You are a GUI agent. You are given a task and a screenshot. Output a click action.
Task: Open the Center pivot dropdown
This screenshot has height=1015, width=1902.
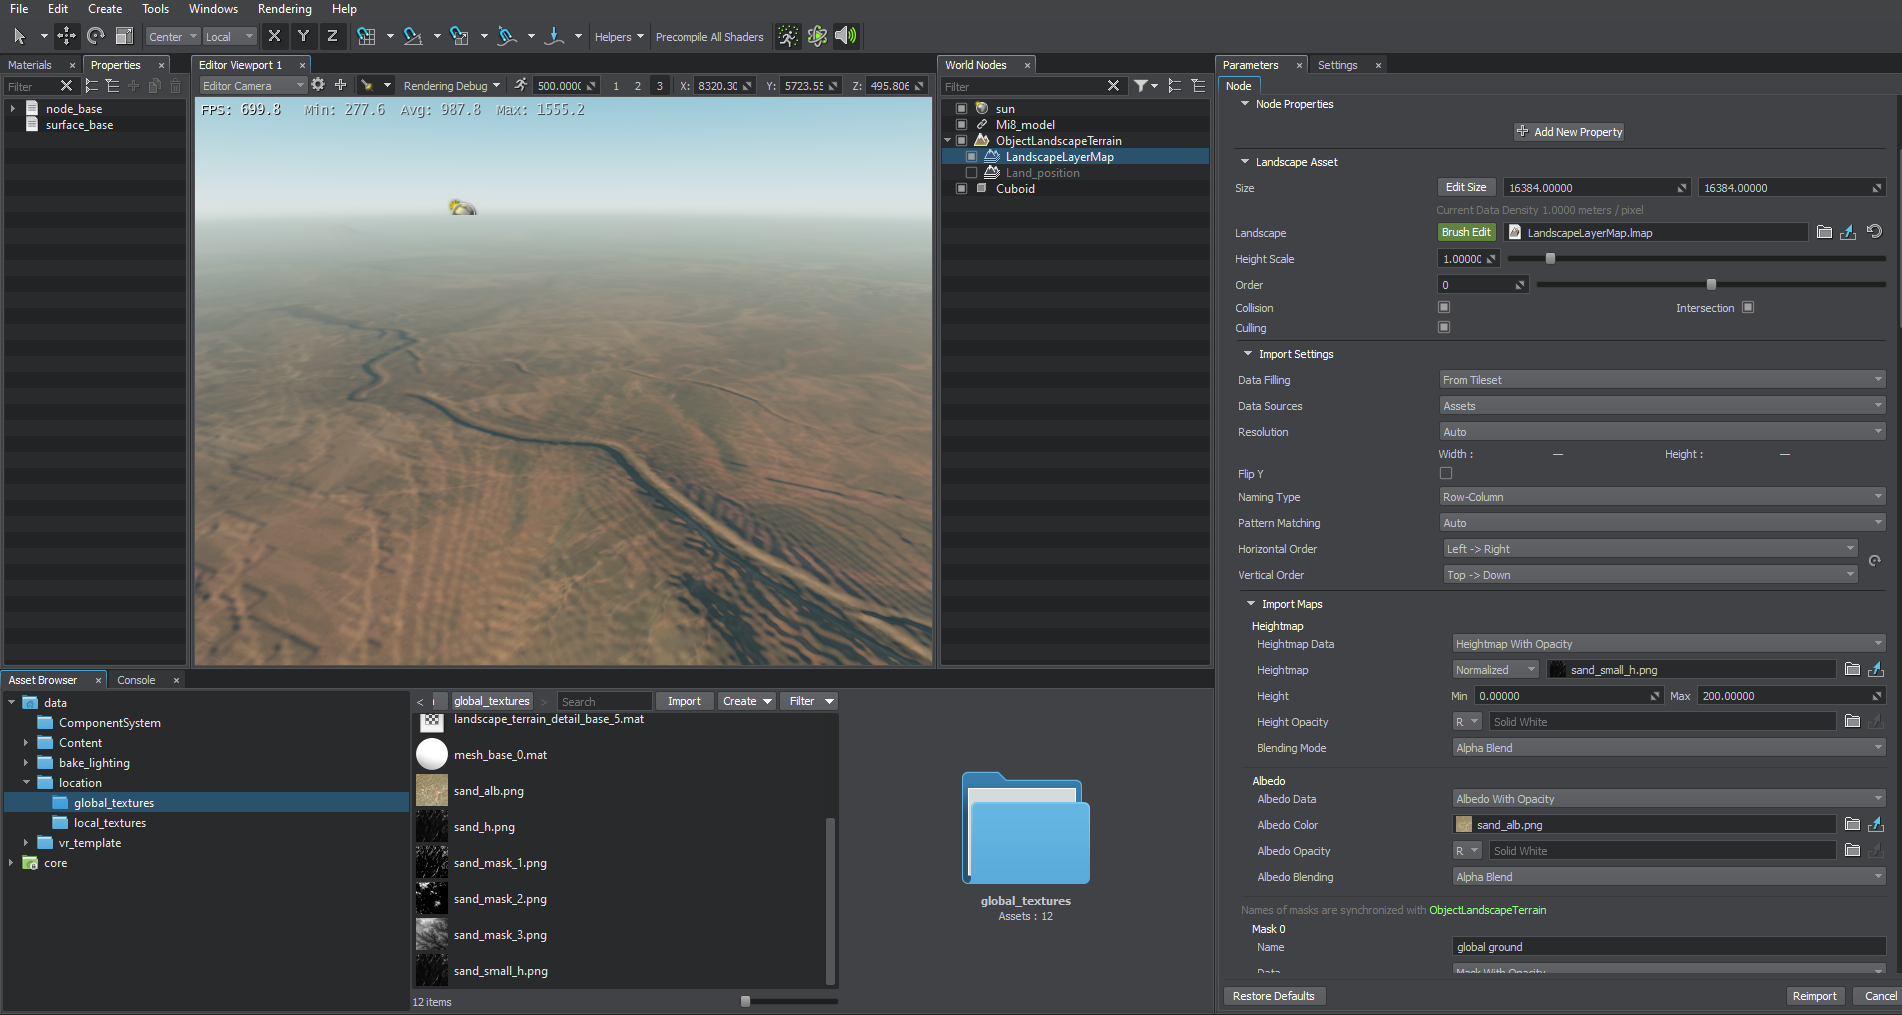pos(173,37)
